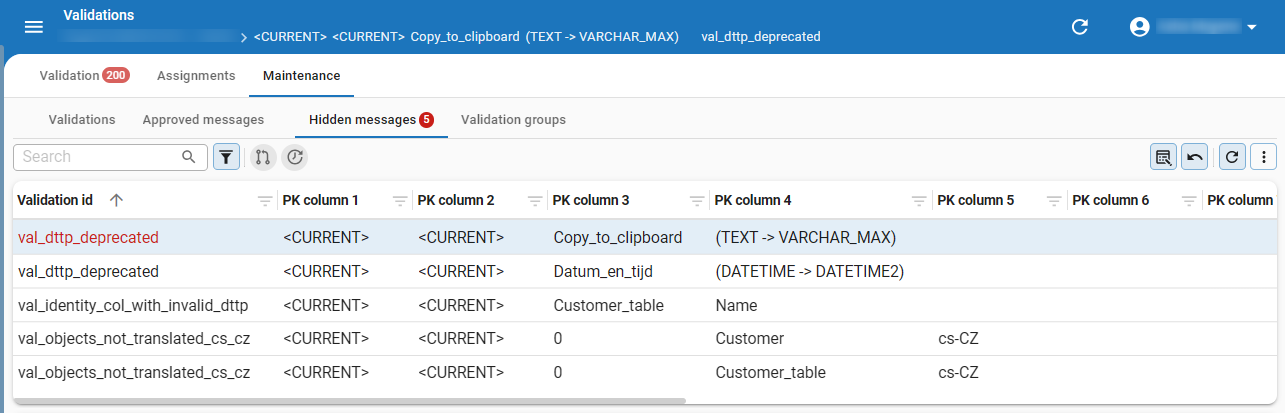Click the branch/merge icon in the toolbar
This screenshot has width=1285, height=413.
(263, 157)
